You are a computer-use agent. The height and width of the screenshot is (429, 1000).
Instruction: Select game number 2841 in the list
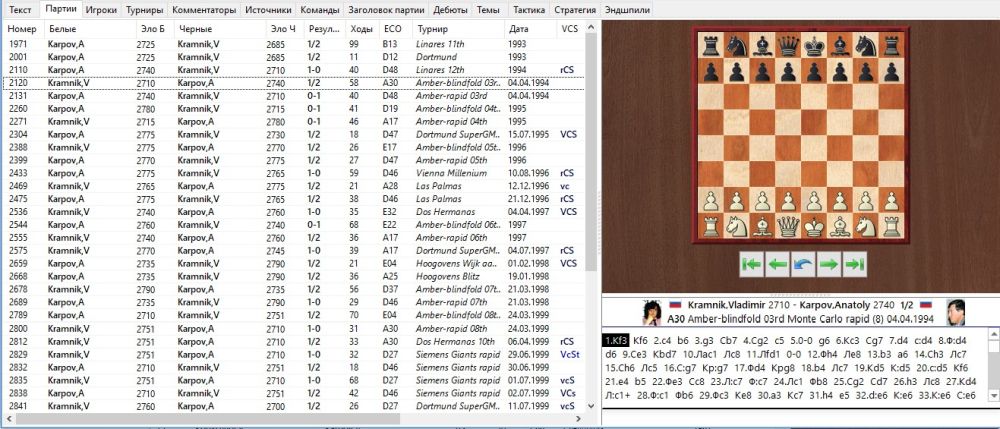point(20,406)
